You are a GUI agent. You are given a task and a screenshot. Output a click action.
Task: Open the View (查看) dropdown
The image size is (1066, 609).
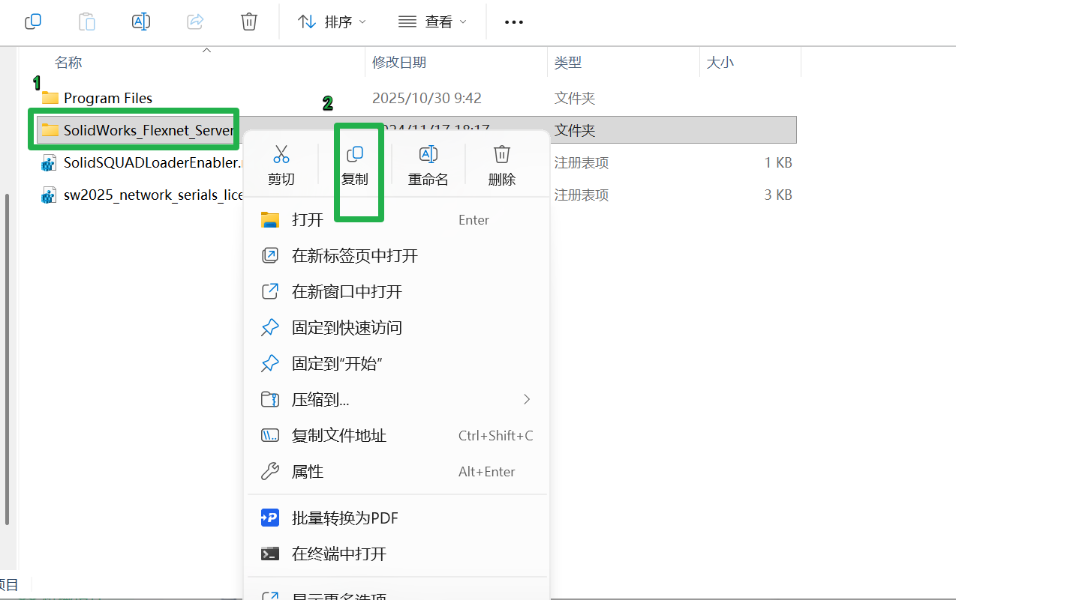pyautogui.click(x=432, y=22)
